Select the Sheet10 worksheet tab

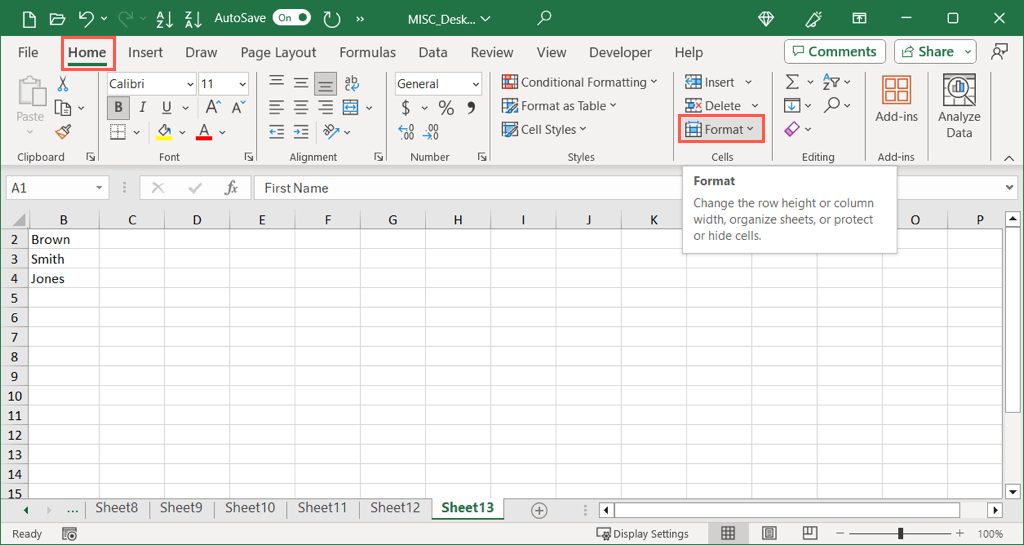[x=249, y=508]
